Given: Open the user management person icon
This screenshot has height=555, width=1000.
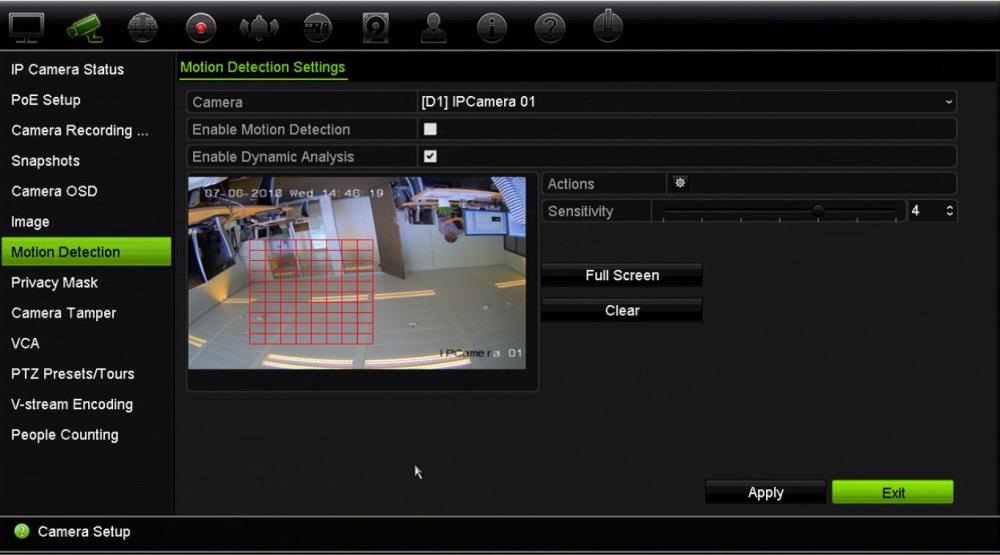Looking at the screenshot, I should 434,28.
